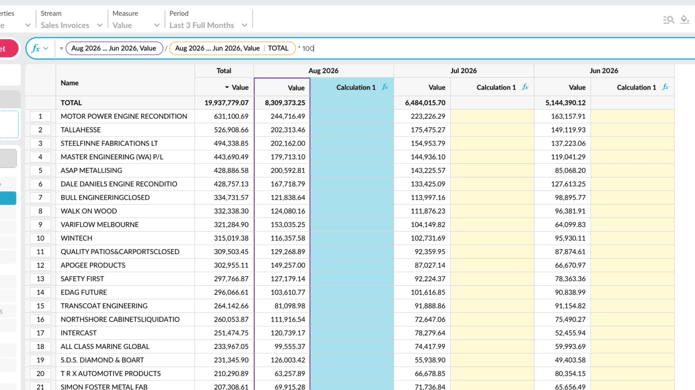Open the search list icon at top right
This screenshot has width=695, height=390.
tap(668, 20)
